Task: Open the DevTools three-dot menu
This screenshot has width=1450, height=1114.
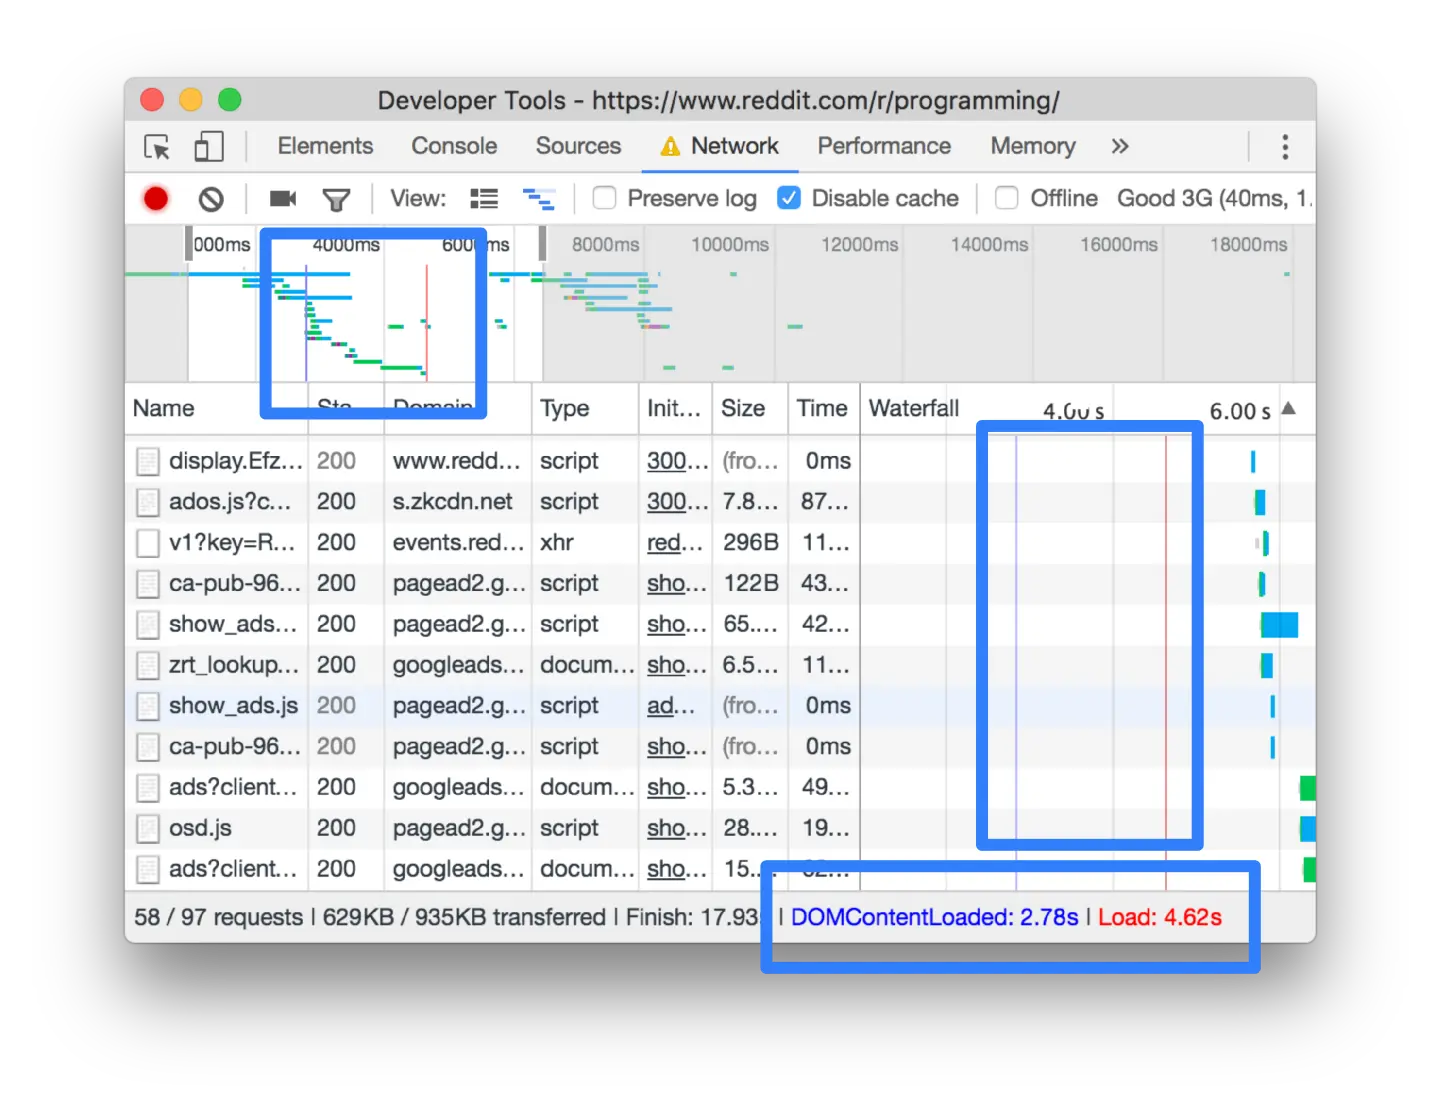Action: coord(1285,147)
